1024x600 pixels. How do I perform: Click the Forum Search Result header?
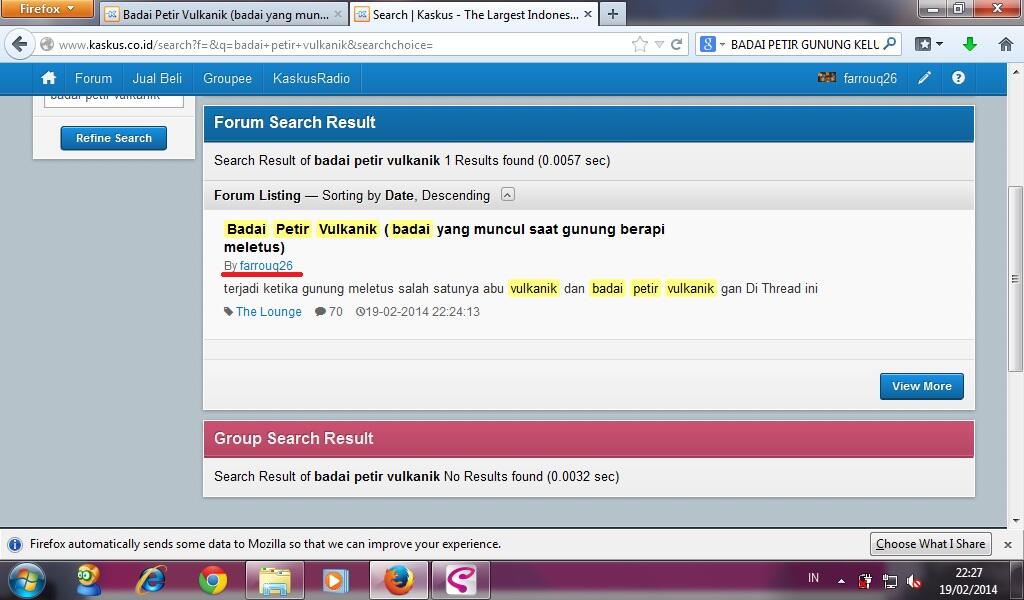click(x=588, y=123)
